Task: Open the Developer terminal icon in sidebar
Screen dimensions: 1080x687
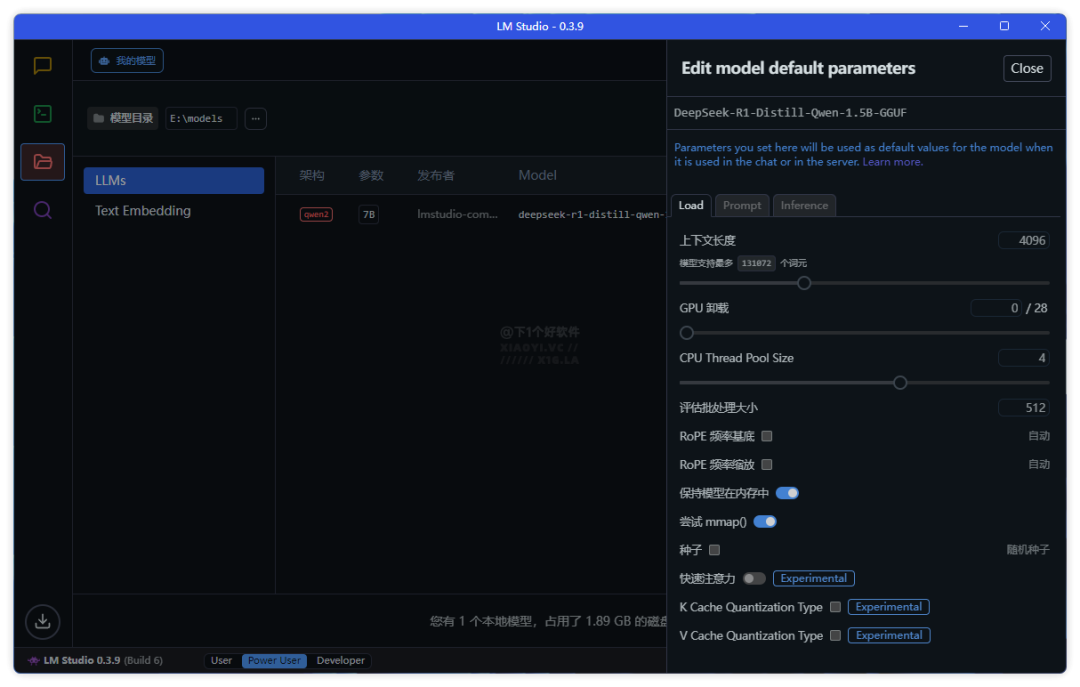Action: click(42, 114)
